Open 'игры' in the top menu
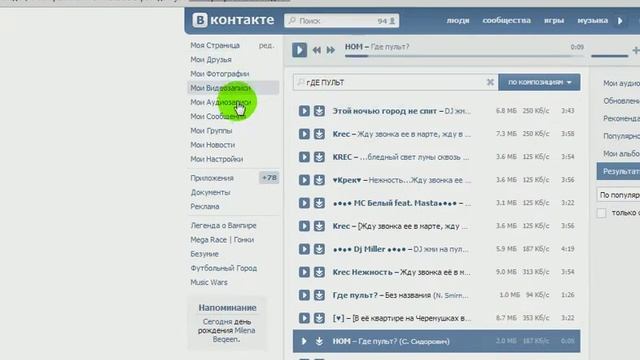640x360 pixels. 554,20
